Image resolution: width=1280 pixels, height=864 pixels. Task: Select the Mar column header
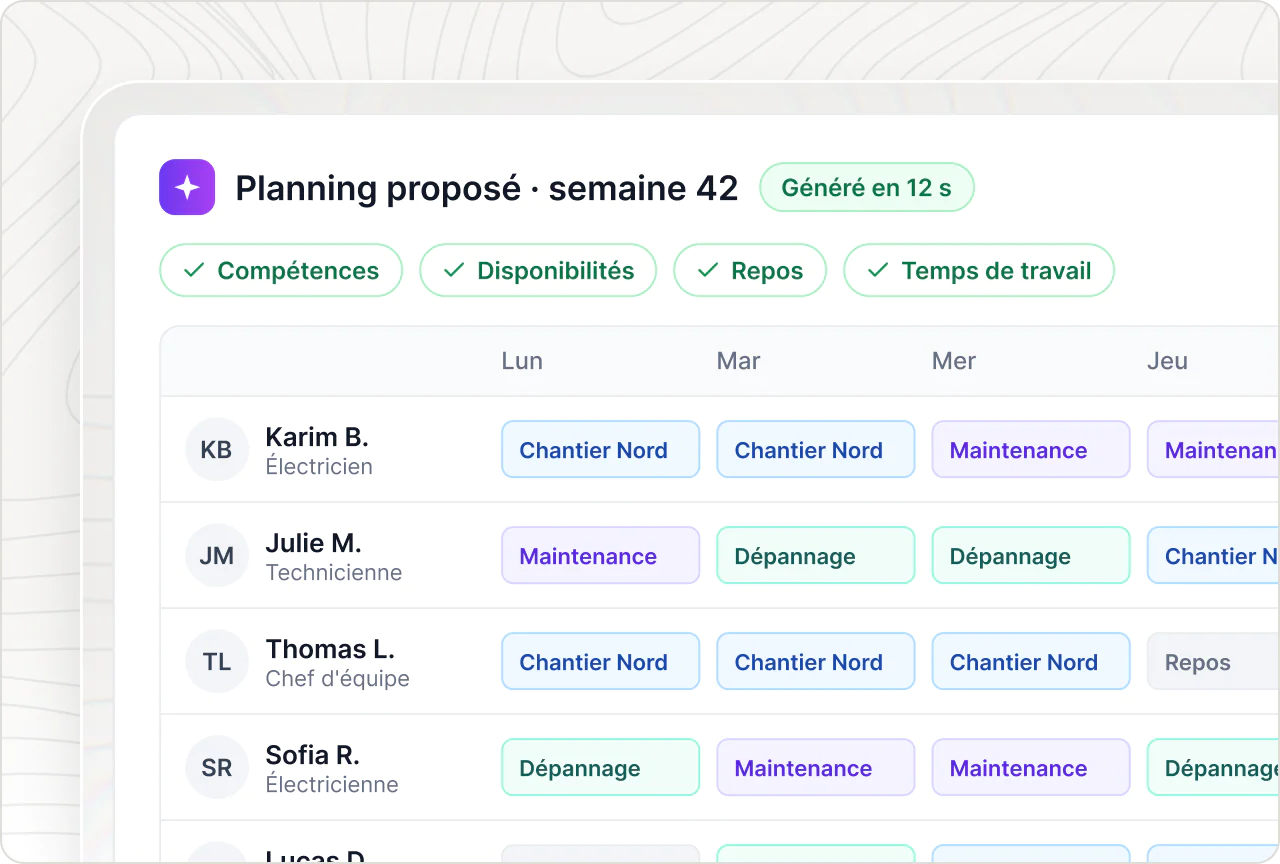tap(739, 361)
